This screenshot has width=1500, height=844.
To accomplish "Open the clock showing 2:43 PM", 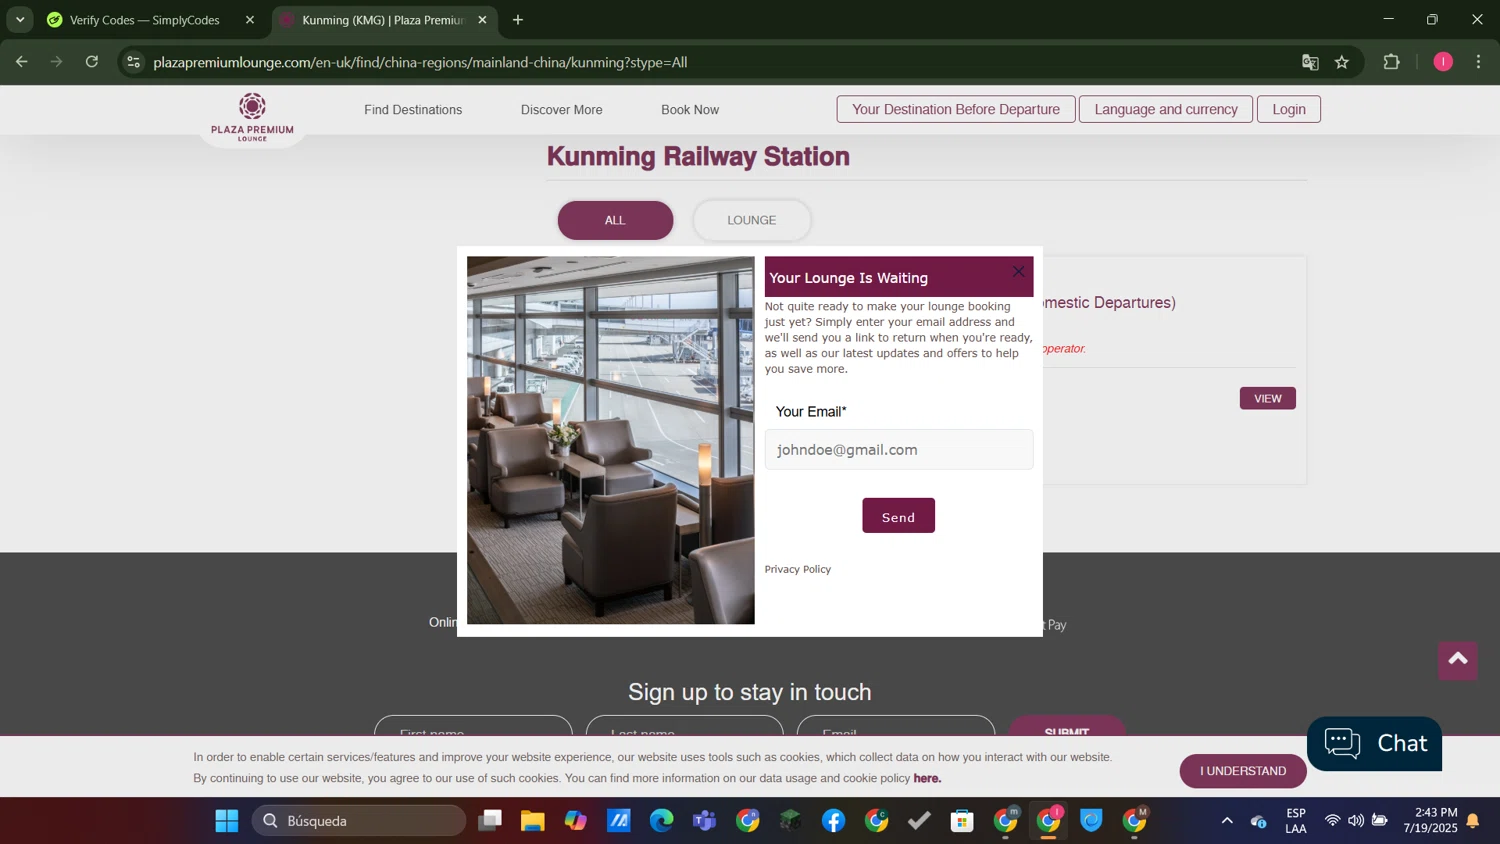I will [1430, 821].
